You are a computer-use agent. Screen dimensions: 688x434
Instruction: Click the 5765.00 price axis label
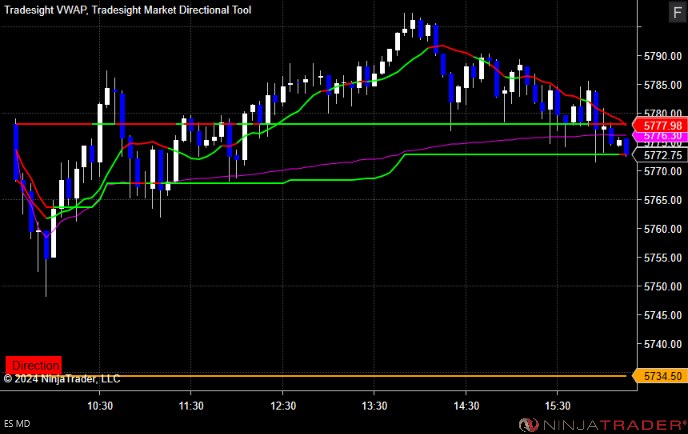point(663,200)
